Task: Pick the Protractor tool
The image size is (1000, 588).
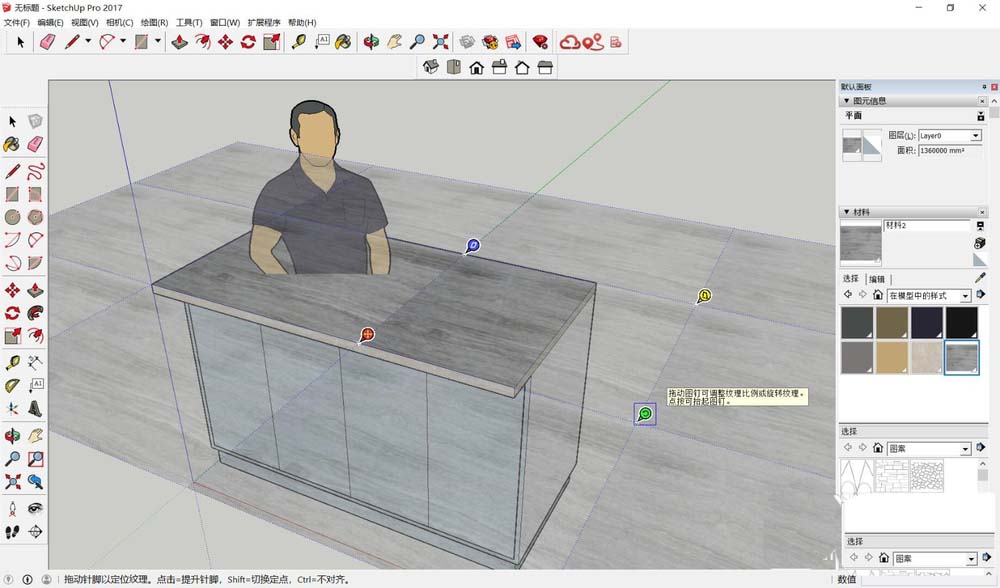Action: [12, 385]
